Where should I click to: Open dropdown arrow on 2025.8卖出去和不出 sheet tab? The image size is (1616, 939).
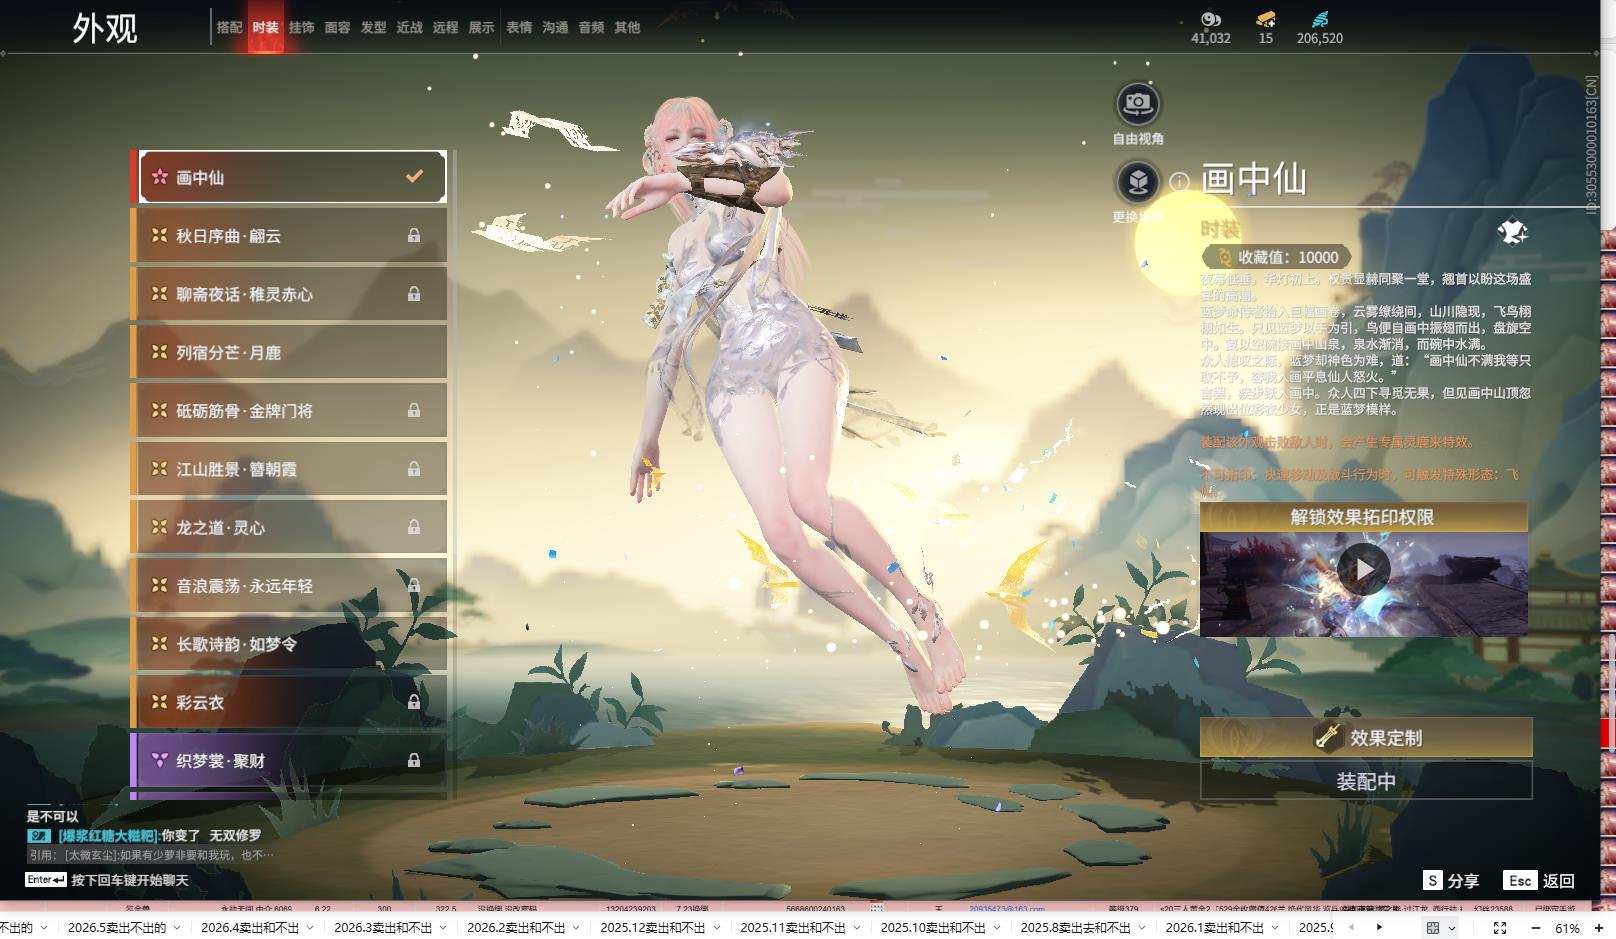click(x=1143, y=928)
